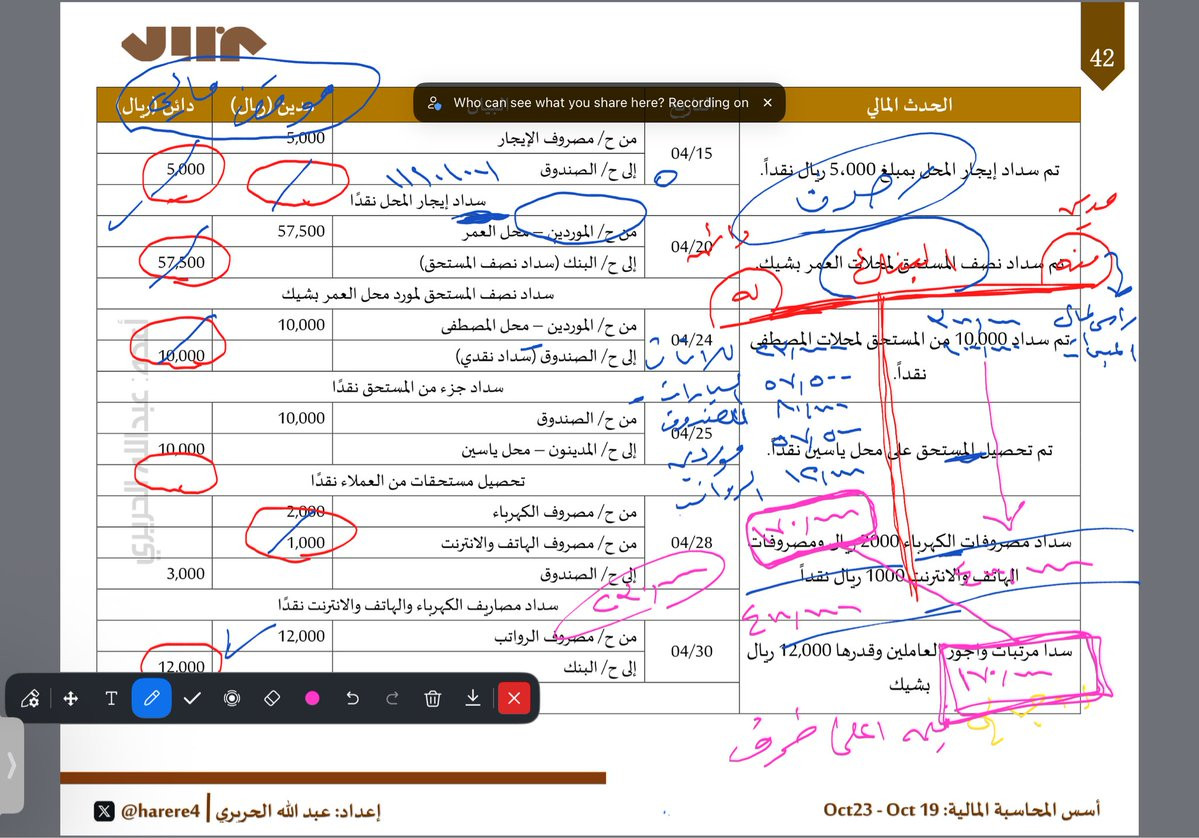Viewport: 1199px width, 838px height.
Task: Click 'إلى ح/ المدينون – محل ياسين' entry
Action: pyautogui.click(x=549, y=450)
